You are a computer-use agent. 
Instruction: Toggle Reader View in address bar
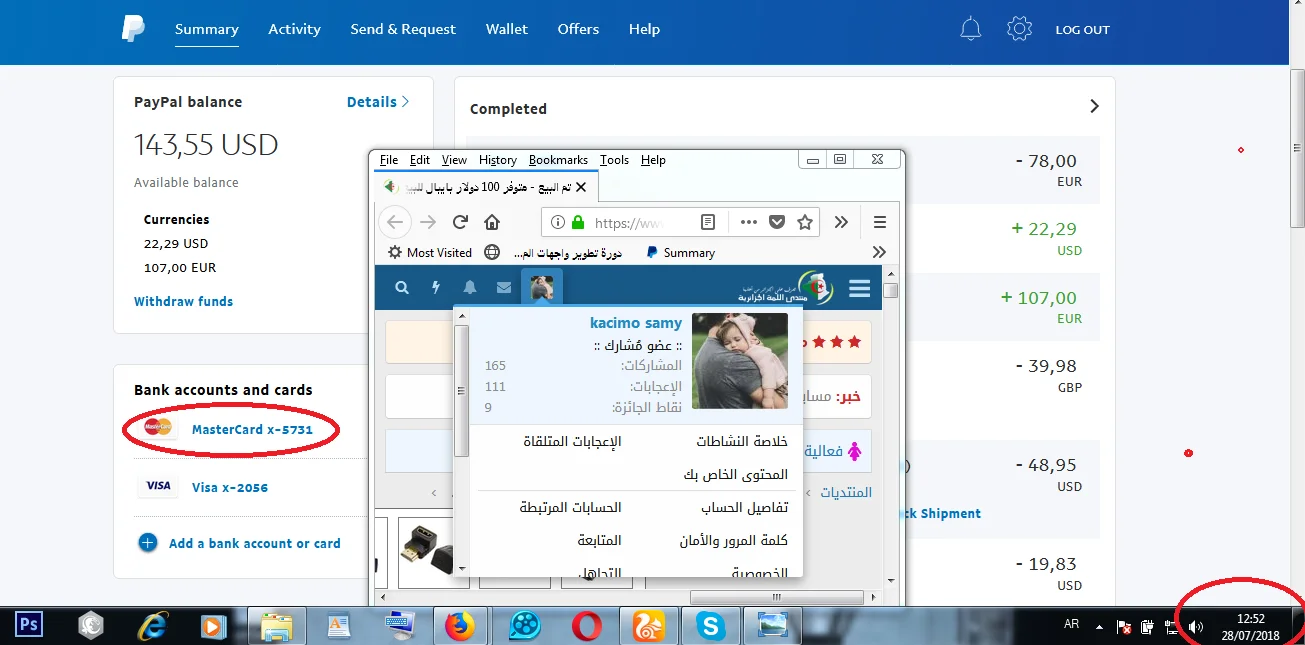click(x=708, y=222)
